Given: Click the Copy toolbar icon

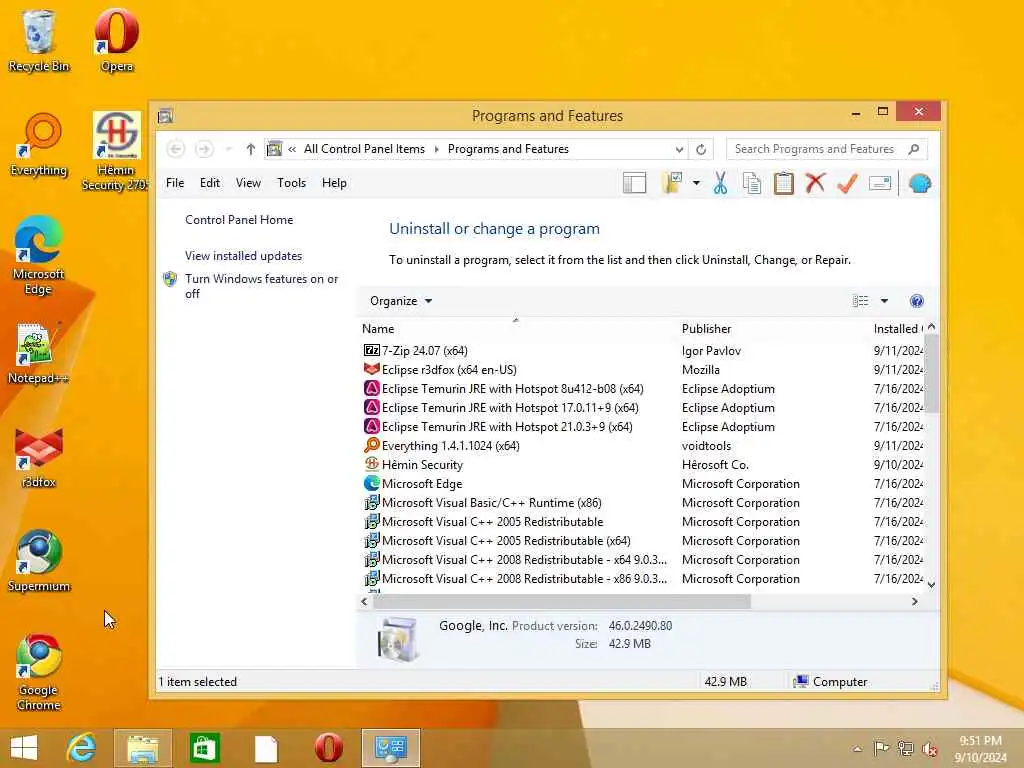Looking at the screenshot, I should (752, 184).
